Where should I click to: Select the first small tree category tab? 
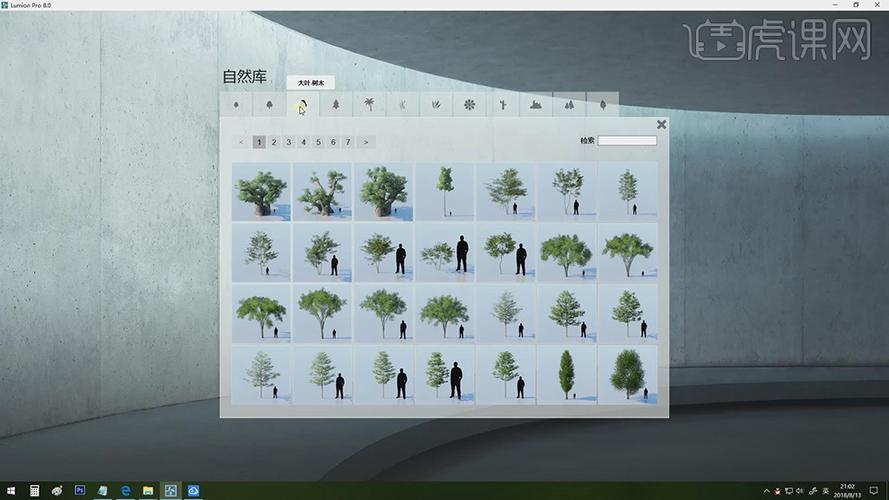click(x=236, y=104)
